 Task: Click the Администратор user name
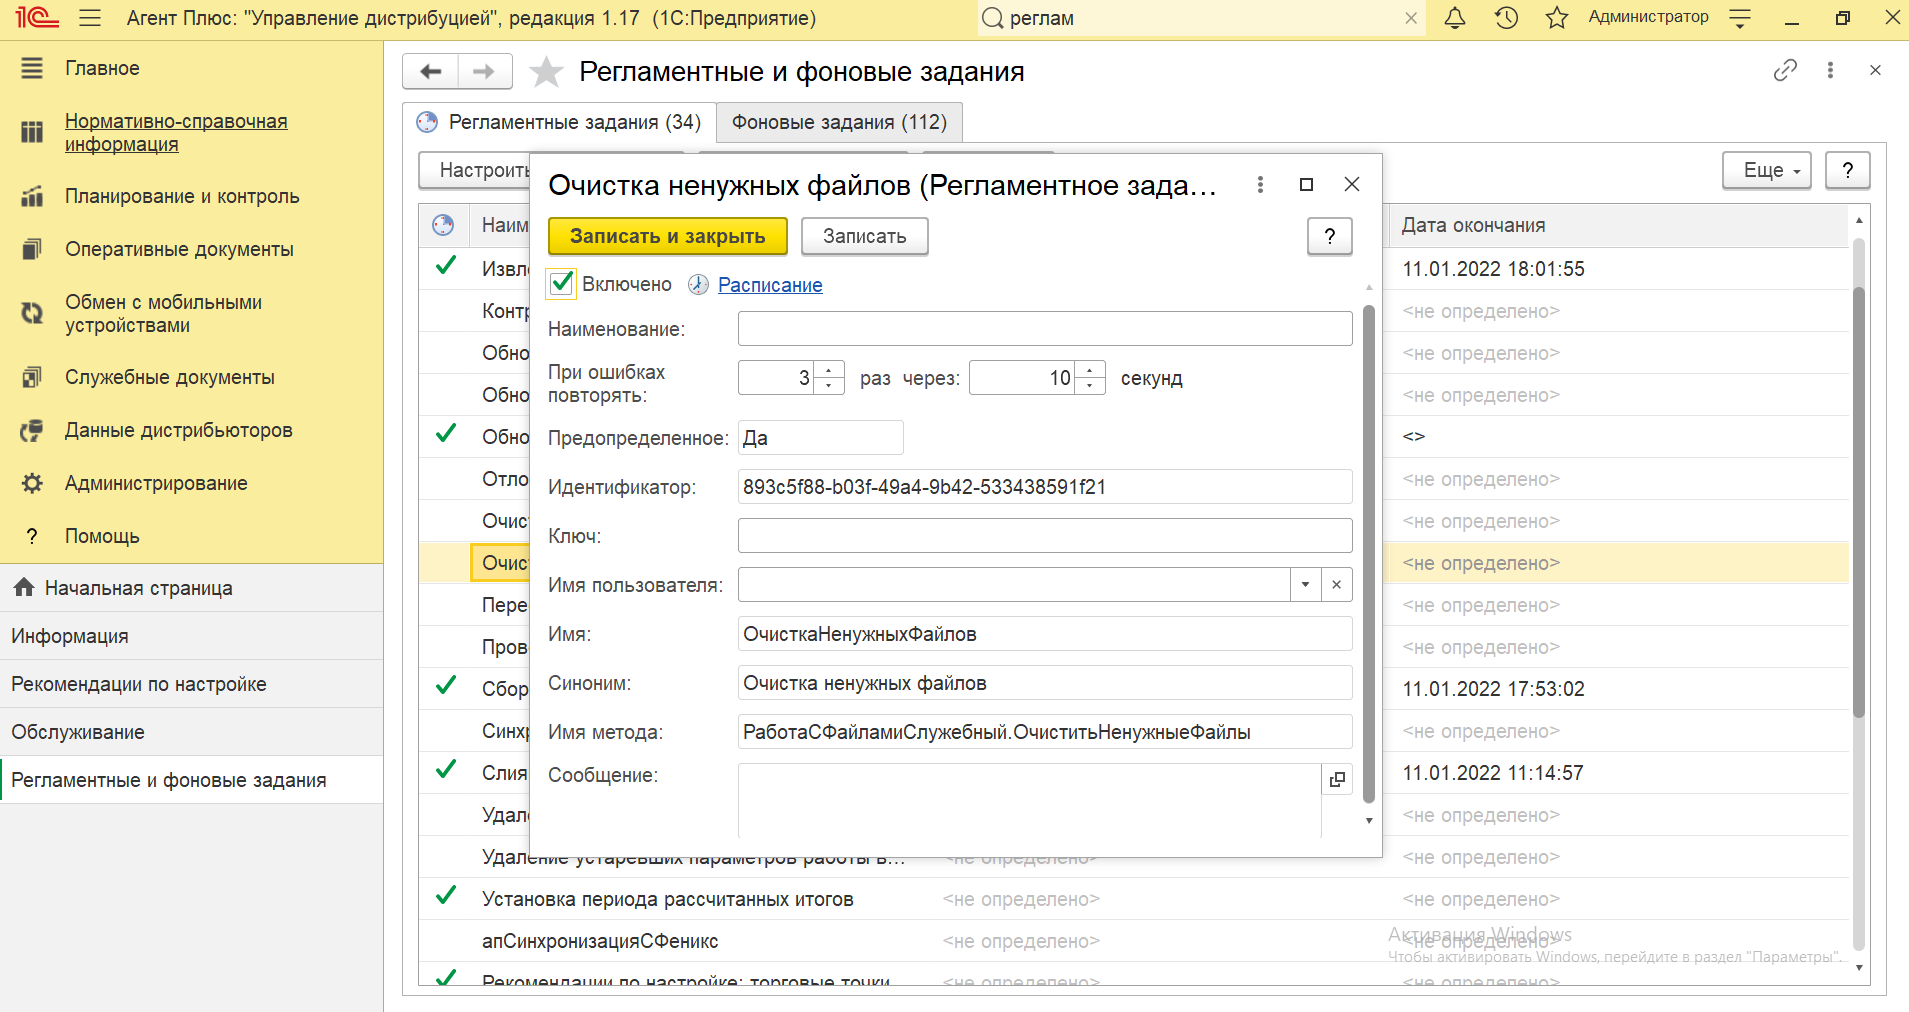pyautogui.click(x=1648, y=17)
